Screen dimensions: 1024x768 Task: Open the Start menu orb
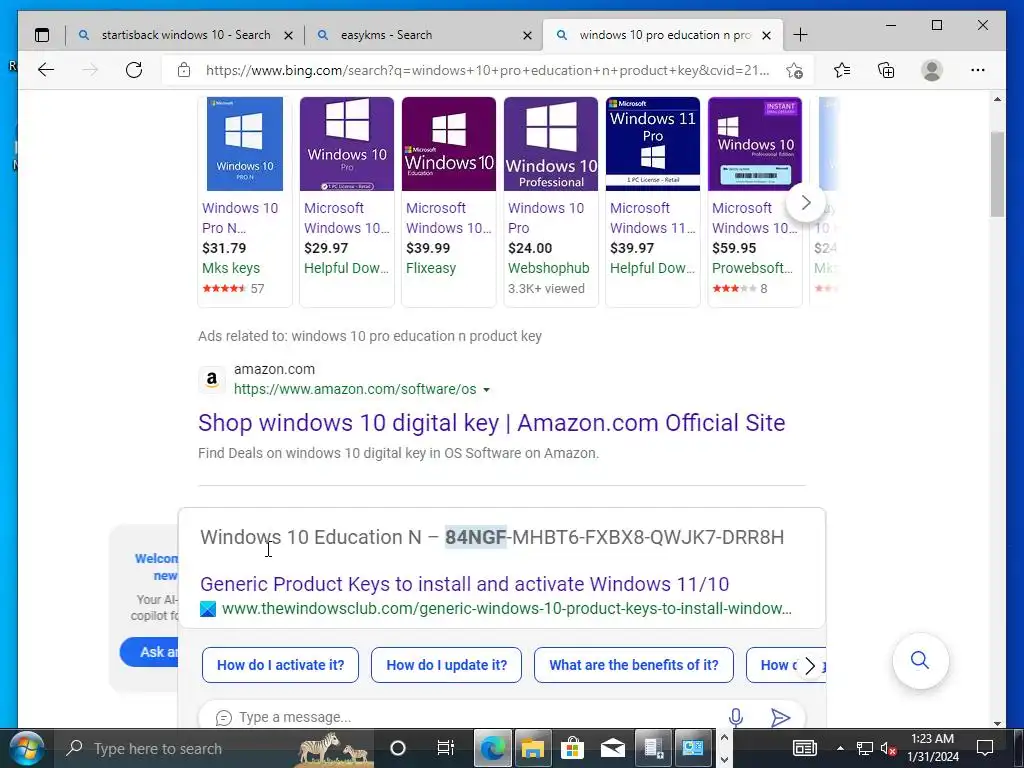tap(26, 748)
